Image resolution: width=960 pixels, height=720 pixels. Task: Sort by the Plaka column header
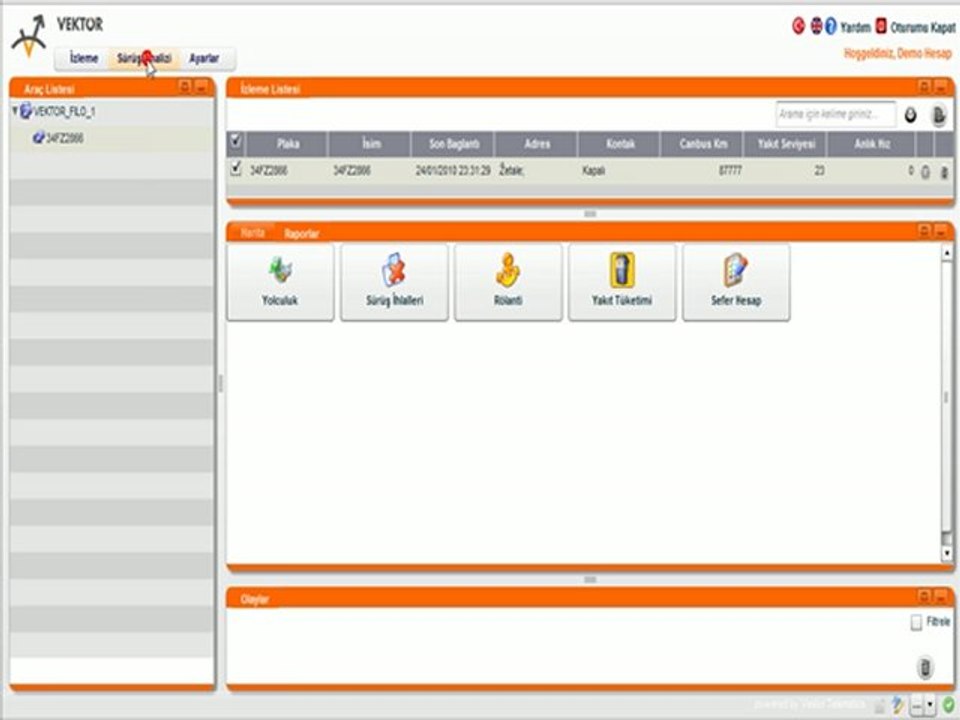coord(288,144)
